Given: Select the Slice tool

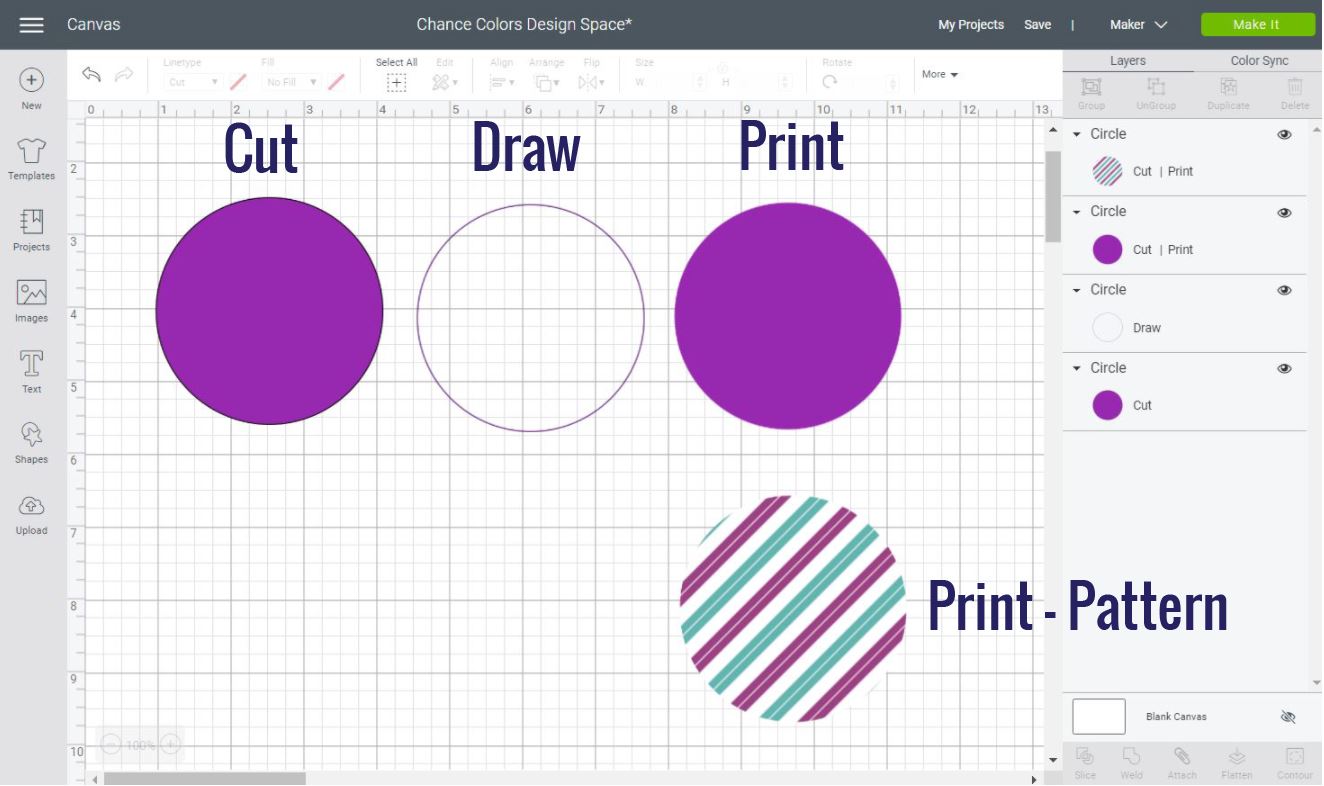Looking at the screenshot, I should click(x=1084, y=760).
